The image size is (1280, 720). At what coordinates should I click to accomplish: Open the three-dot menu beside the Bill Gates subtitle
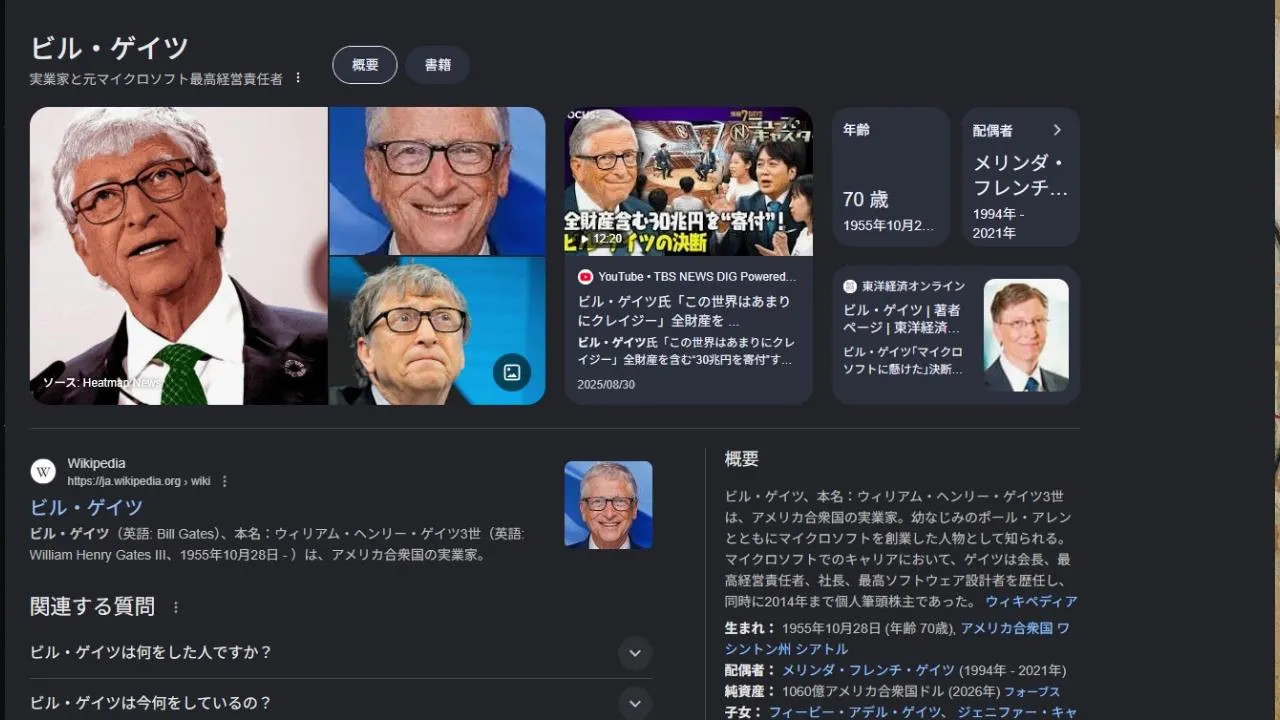click(298, 78)
